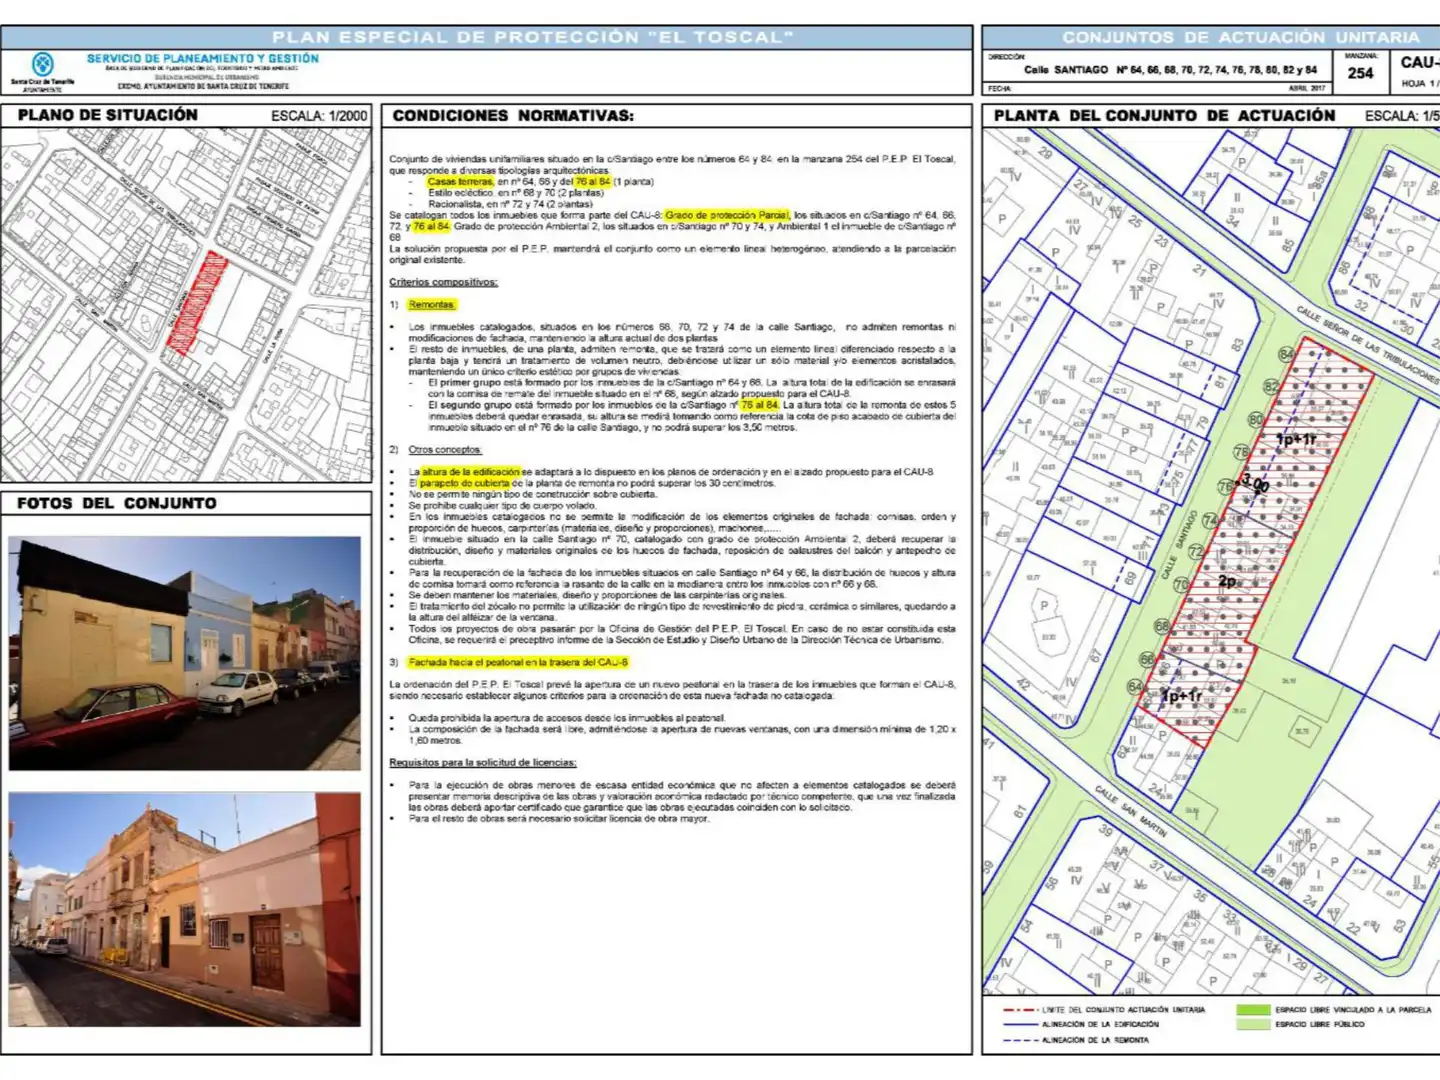
Task: Click 'SERVICIO DE PLANEAMIENTO Y GESTIÓN' heading
Action: (x=203, y=59)
